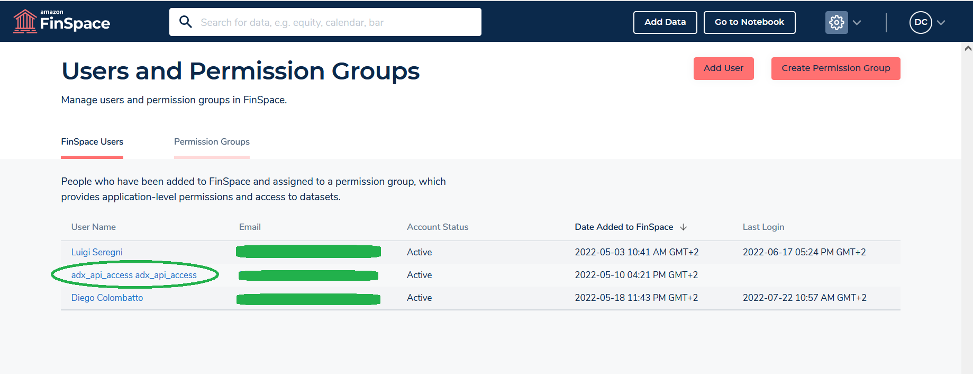
Task: Click the Add User button
Action: (x=724, y=68)
